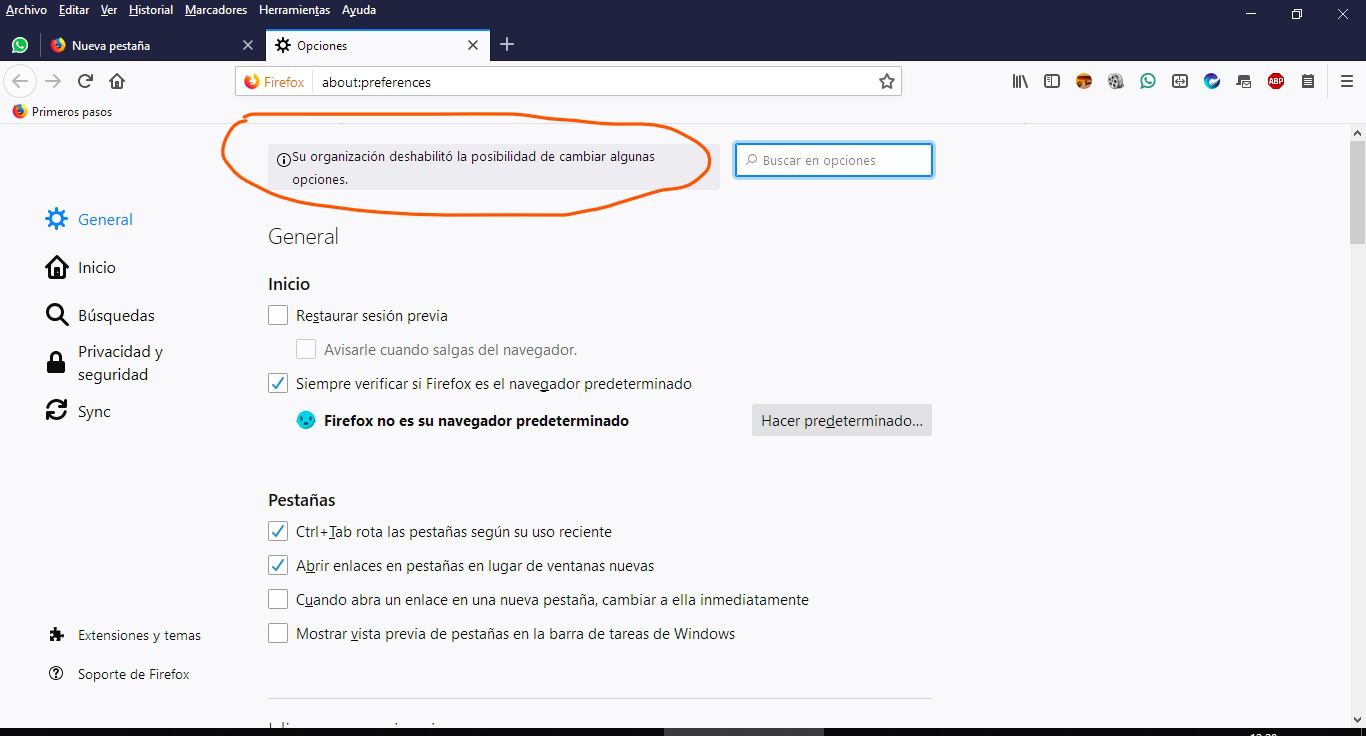Click the info icon in organization notice

284,159
